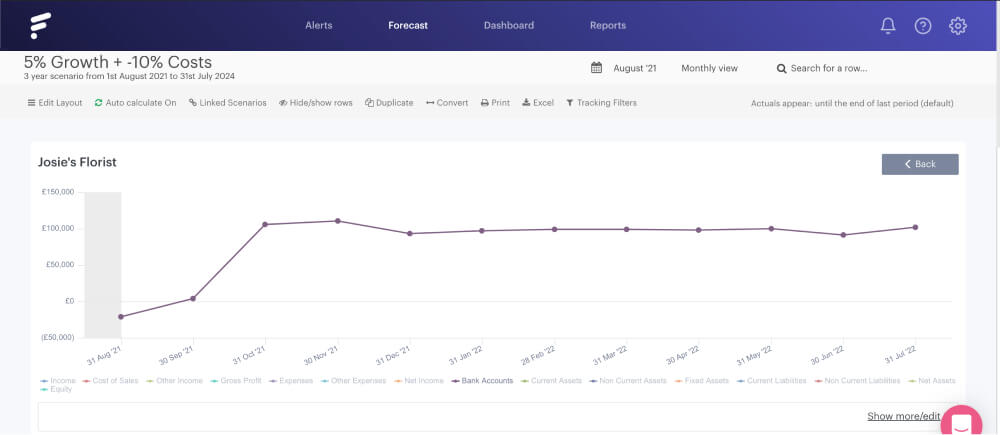The width and height of the screenshot is (1000, 435).
Task: Open the Monthly view dropdown
Action: (709, 68)
